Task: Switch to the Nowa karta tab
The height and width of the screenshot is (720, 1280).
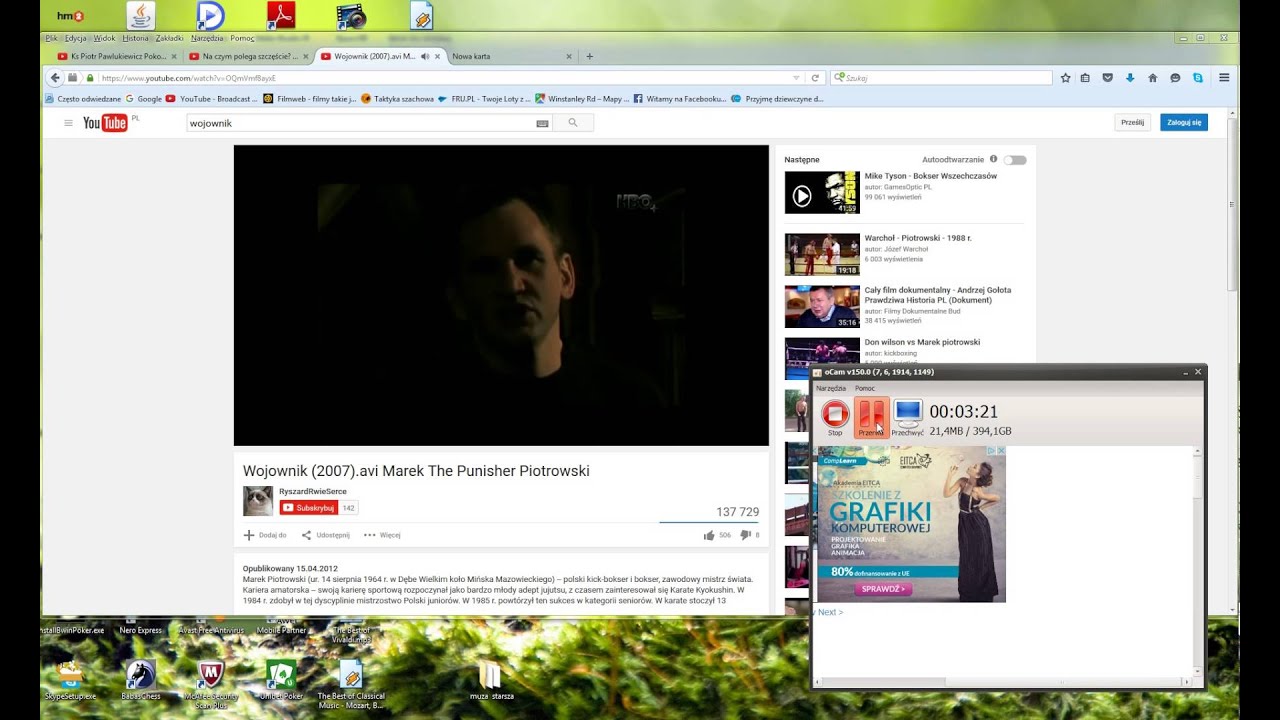Action: 512,56
